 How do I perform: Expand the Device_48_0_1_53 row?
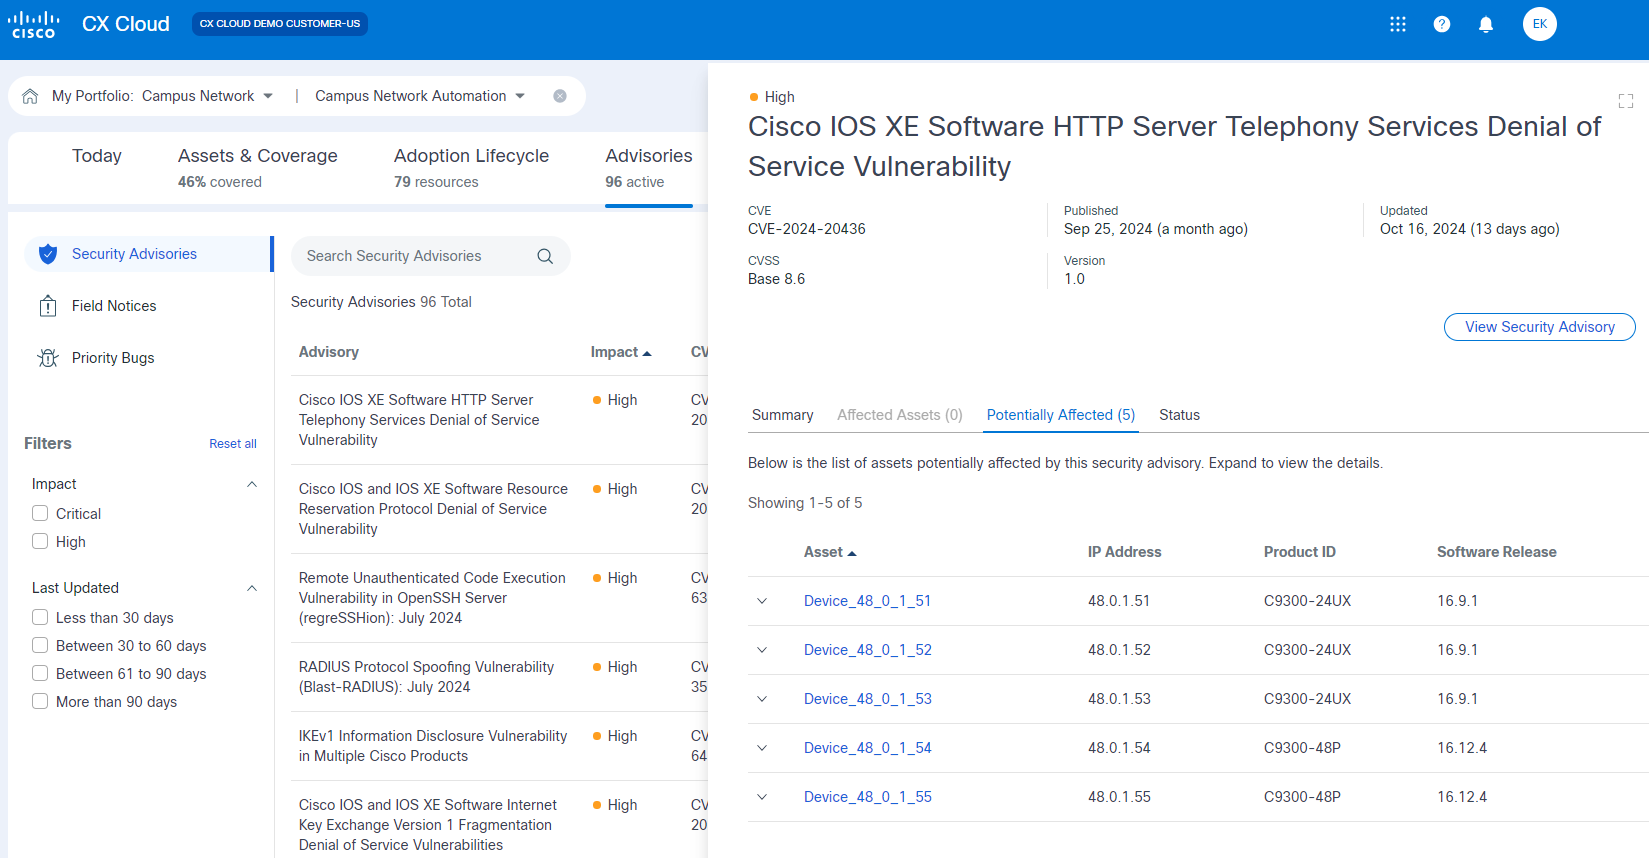[762, 699]
